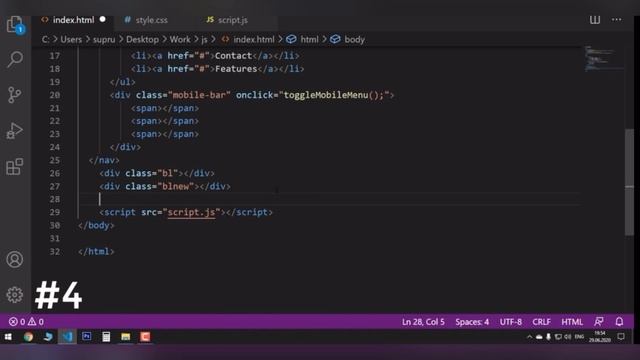Click line number 20 in gutter
The width and height of the screenshot is (640, 360).
click(54, 95)
